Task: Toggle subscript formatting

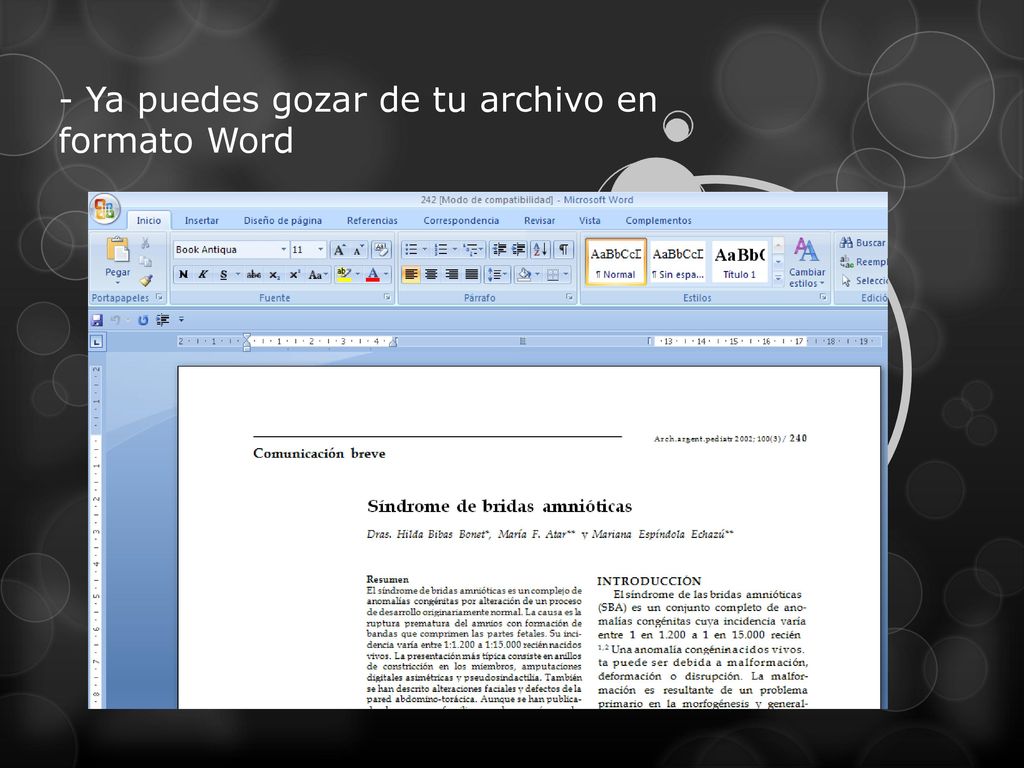Action: [x=275, y=274]
